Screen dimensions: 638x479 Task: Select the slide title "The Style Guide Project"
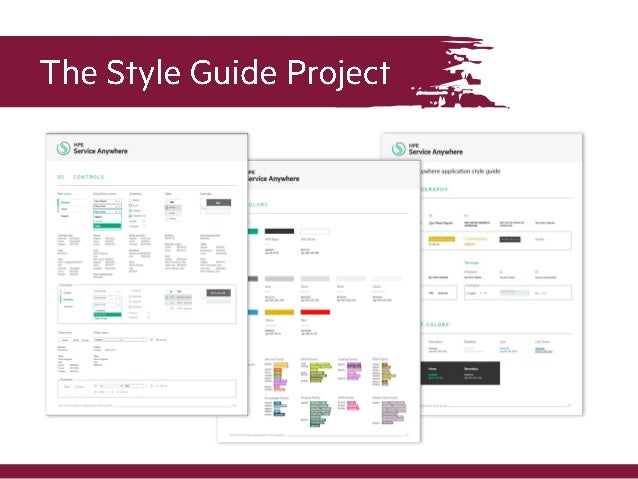(215, 72)
